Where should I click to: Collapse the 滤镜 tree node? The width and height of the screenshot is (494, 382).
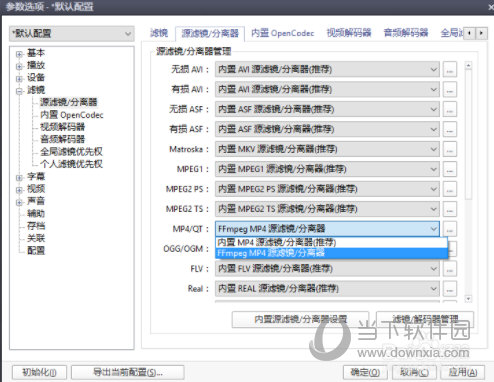[19, 91]
